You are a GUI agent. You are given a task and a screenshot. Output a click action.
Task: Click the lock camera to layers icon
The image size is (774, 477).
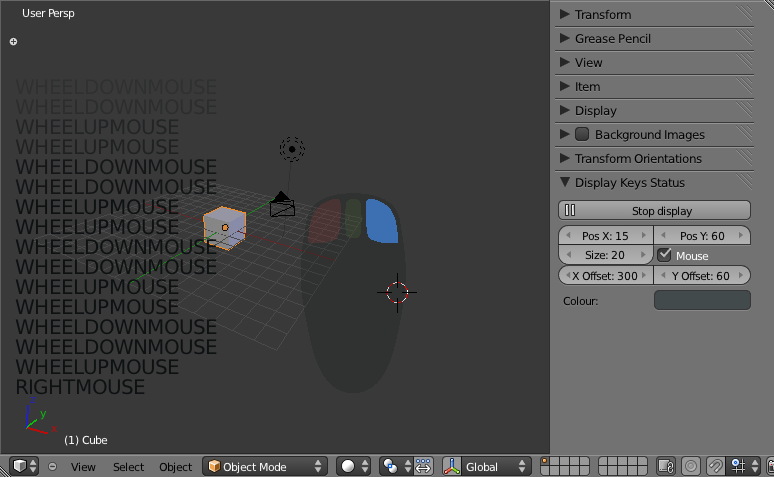point(666,466)
